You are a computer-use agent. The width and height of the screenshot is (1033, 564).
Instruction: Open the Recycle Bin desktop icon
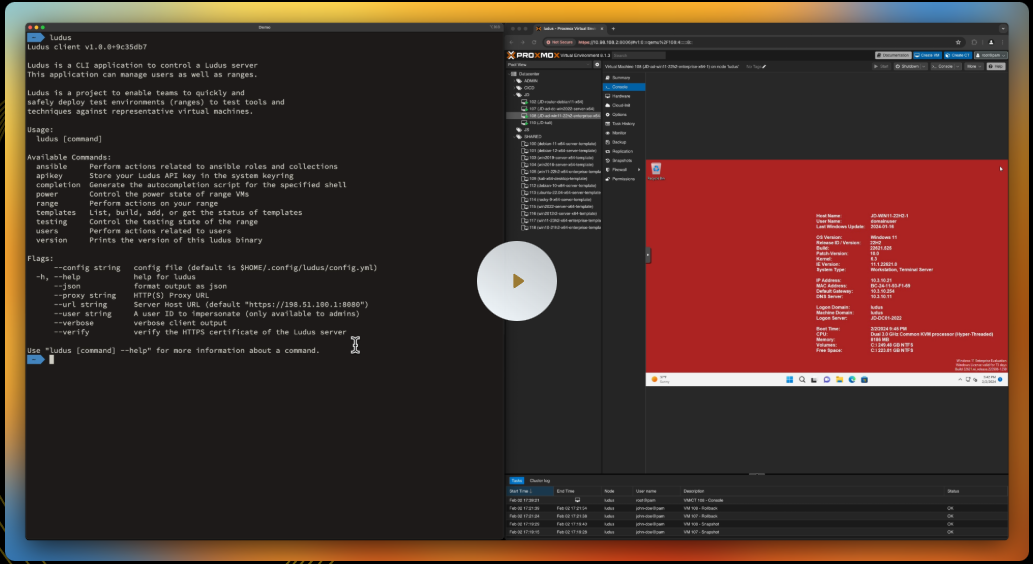(656, 171)
